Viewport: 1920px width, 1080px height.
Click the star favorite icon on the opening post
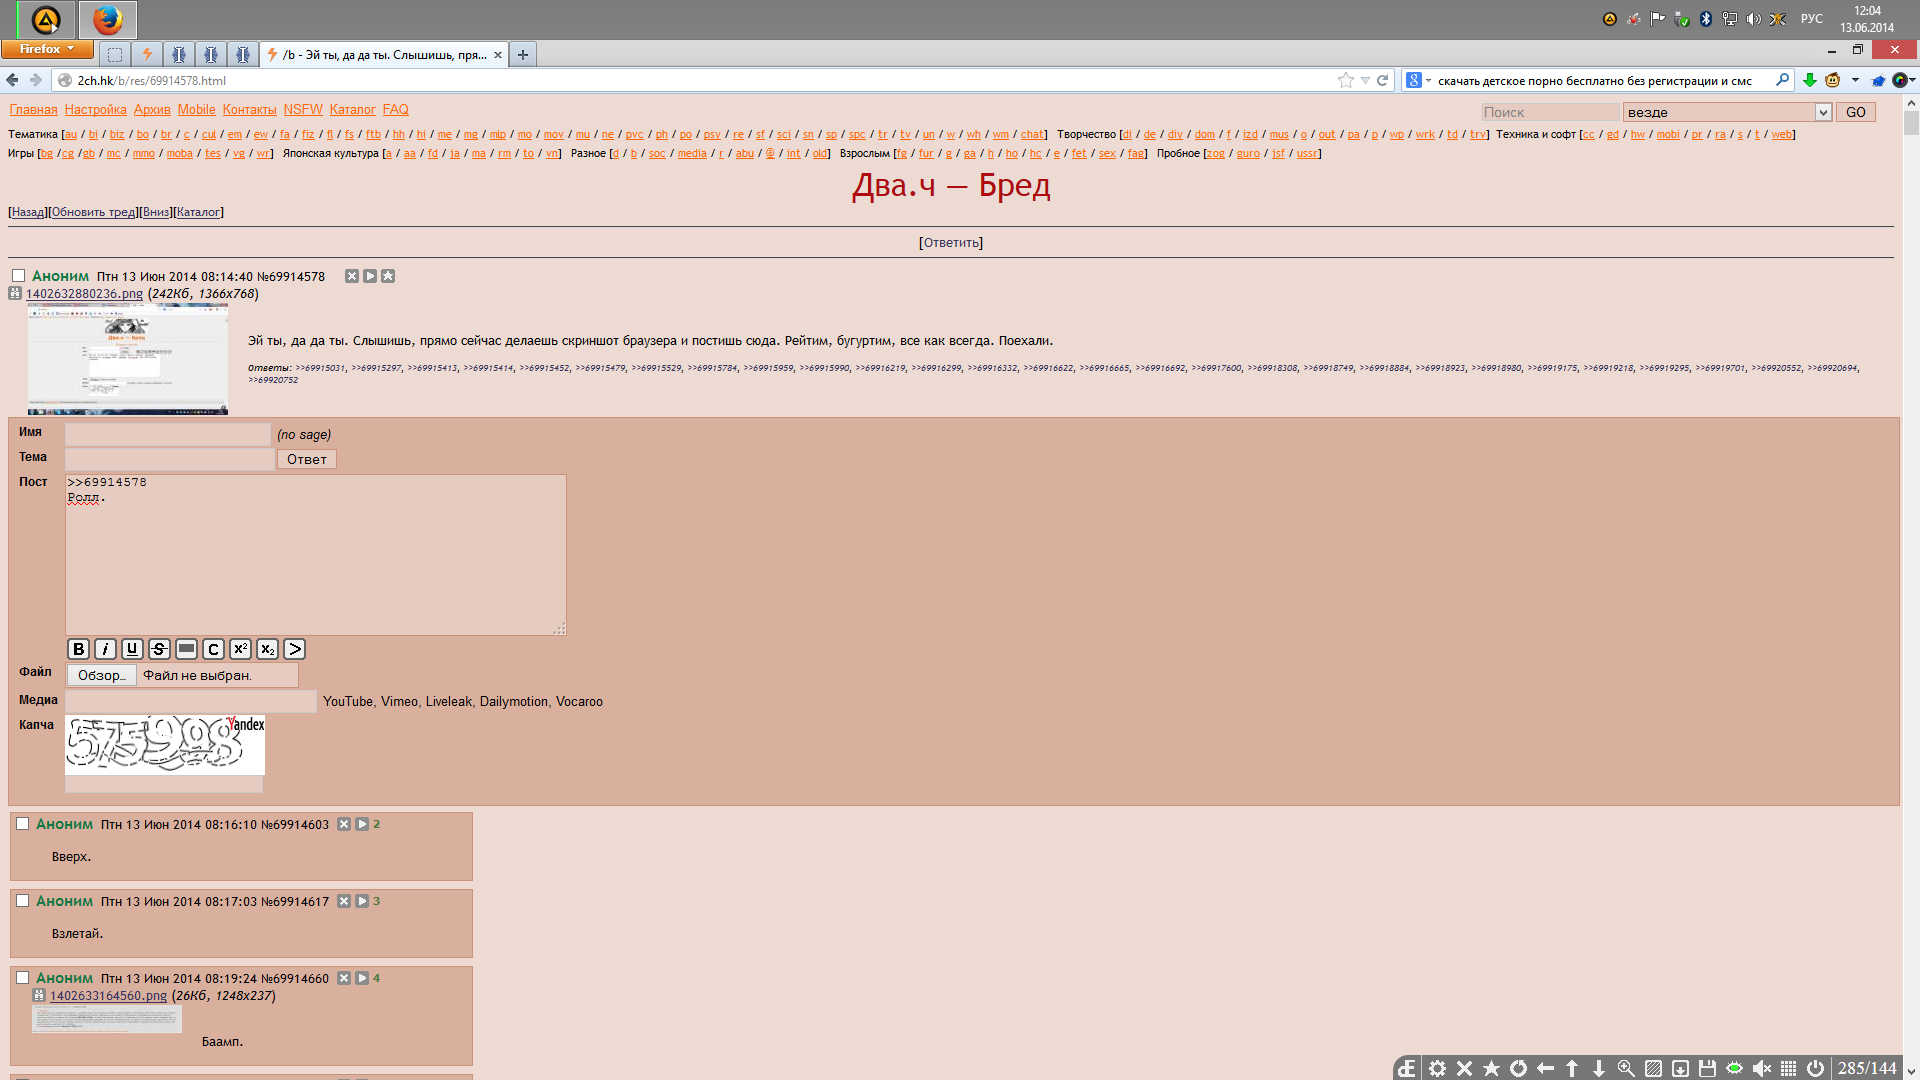[388, 276]
